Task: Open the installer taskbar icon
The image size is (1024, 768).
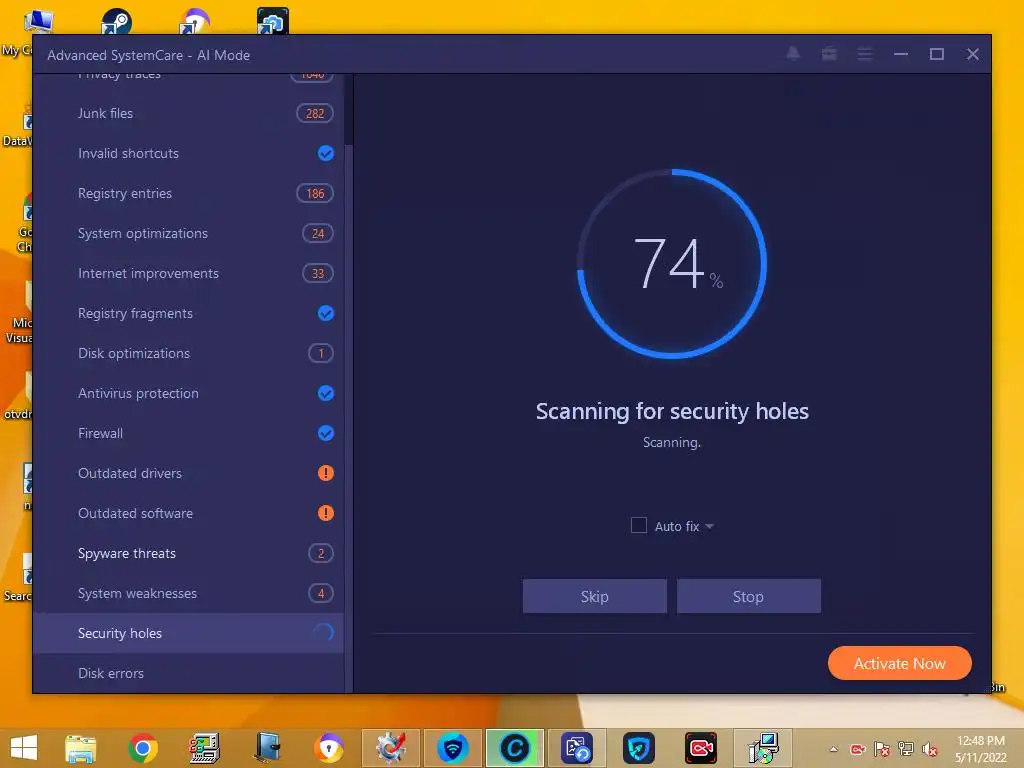Action: click(763, 748)
